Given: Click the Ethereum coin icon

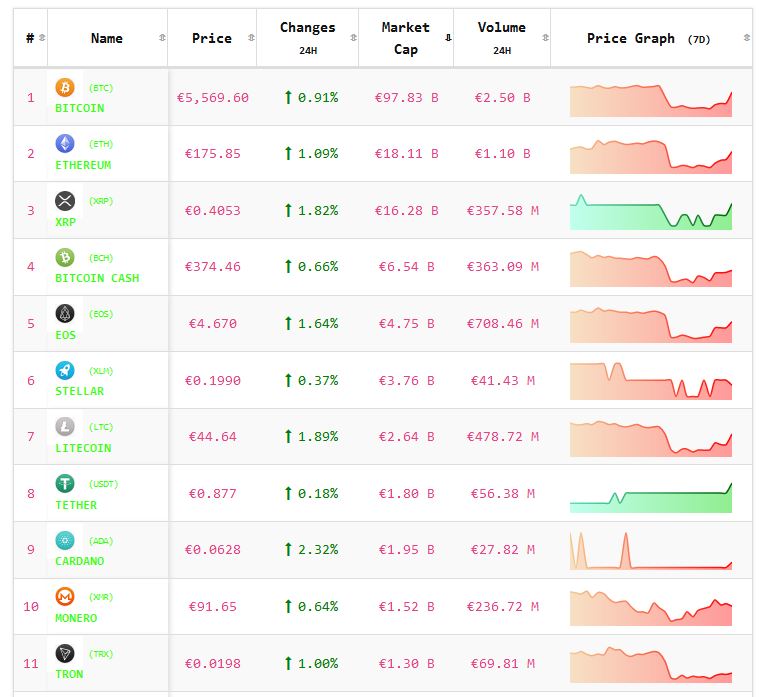Looking at the screenshot, I should (65, 144).
